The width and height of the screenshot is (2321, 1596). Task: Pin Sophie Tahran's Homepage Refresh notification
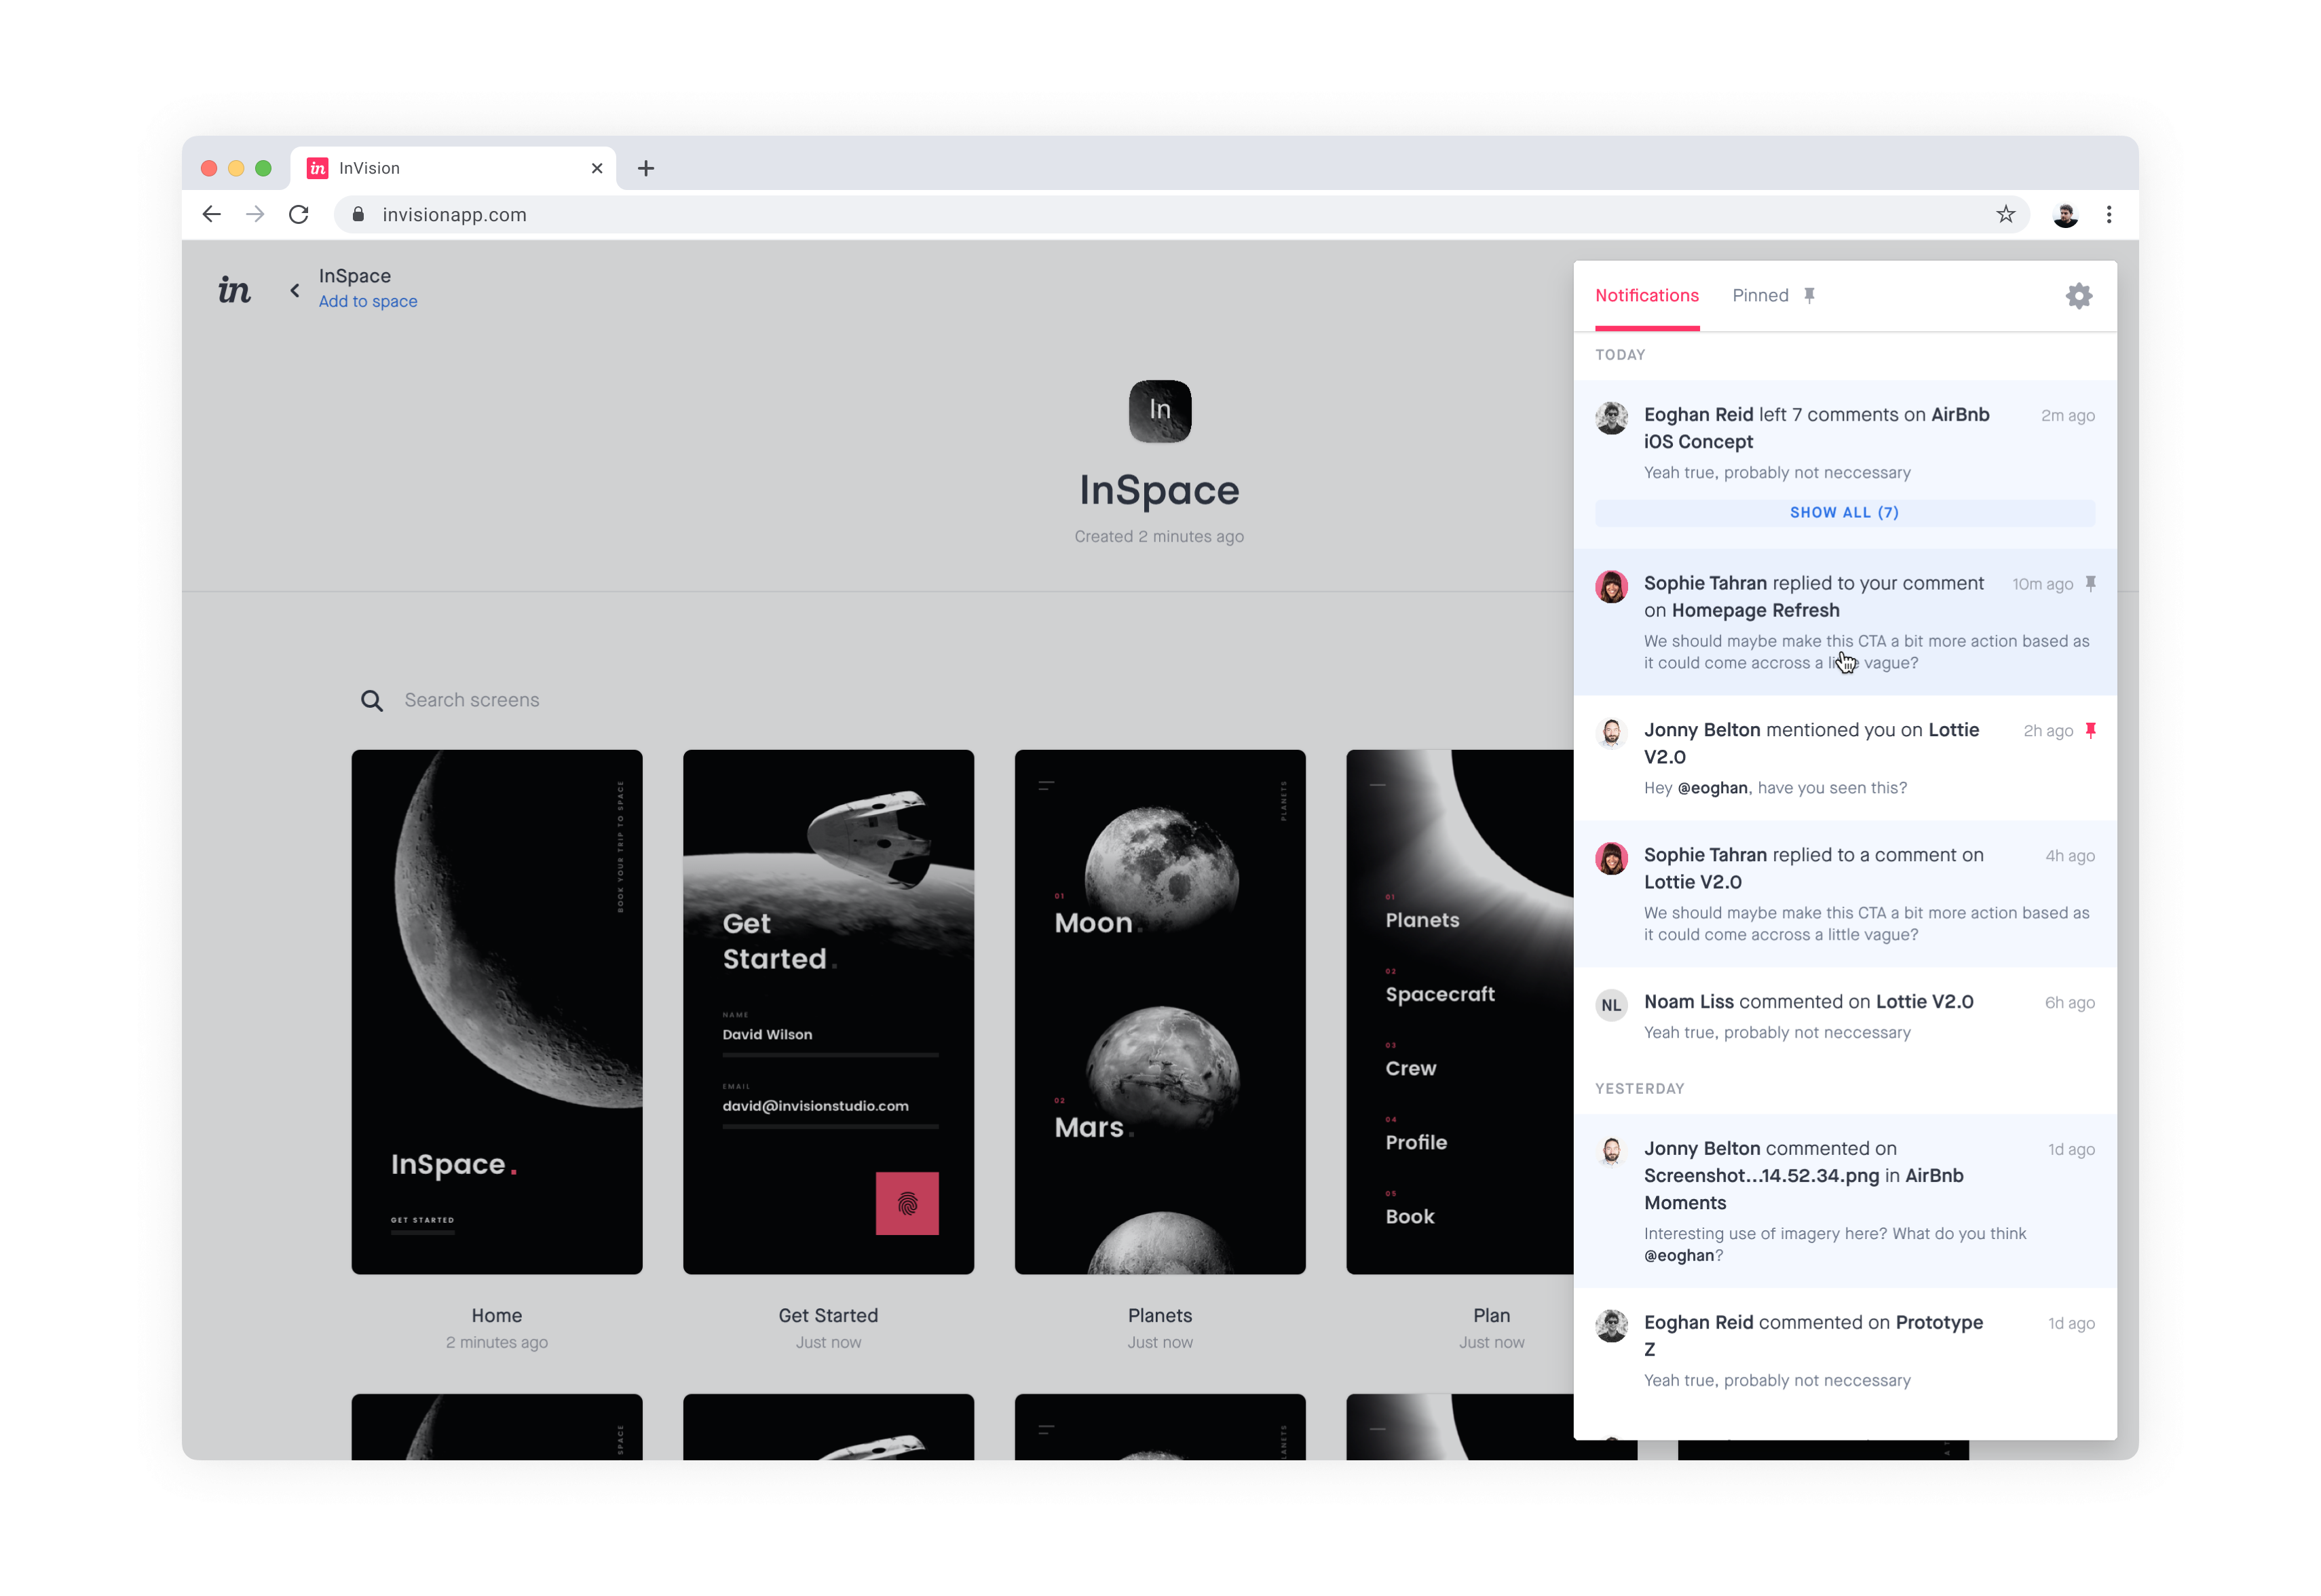point(2090,583)
